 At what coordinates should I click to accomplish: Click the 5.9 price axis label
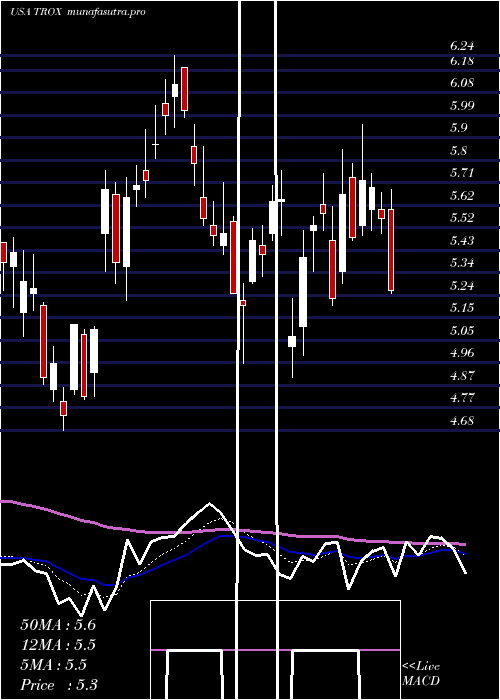tap(459, 128)
